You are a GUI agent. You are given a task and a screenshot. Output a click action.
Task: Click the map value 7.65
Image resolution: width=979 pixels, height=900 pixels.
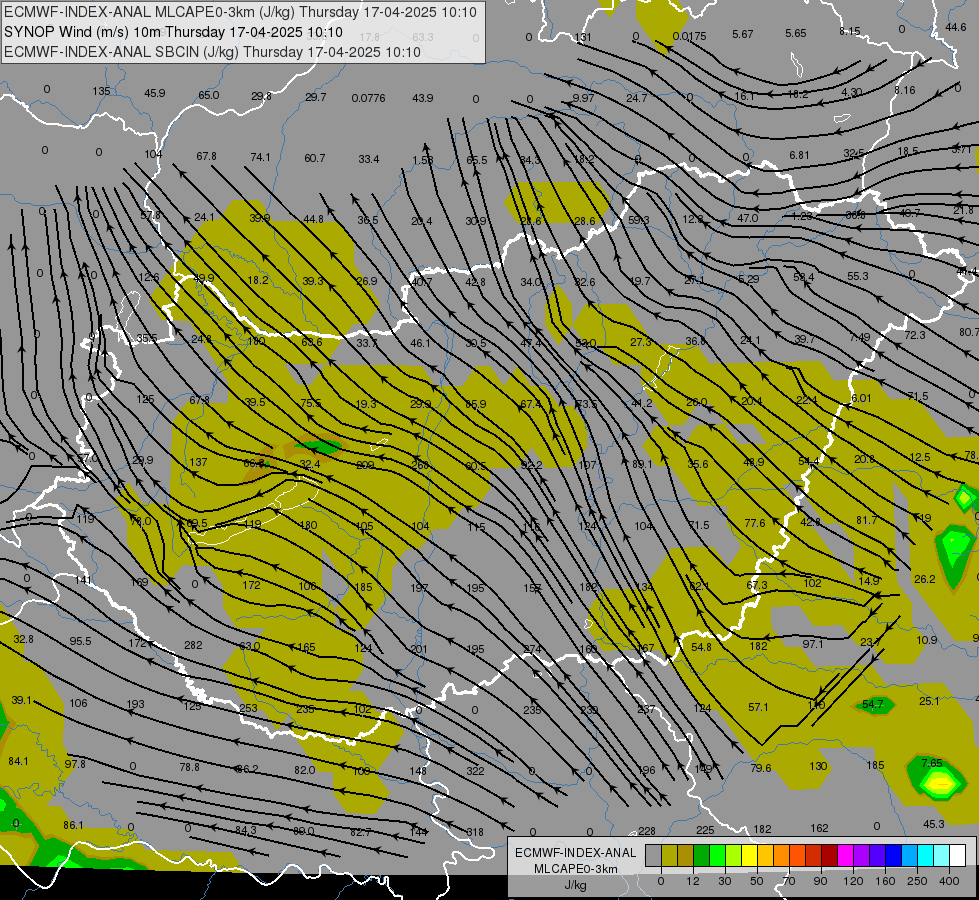click(932, 763)
